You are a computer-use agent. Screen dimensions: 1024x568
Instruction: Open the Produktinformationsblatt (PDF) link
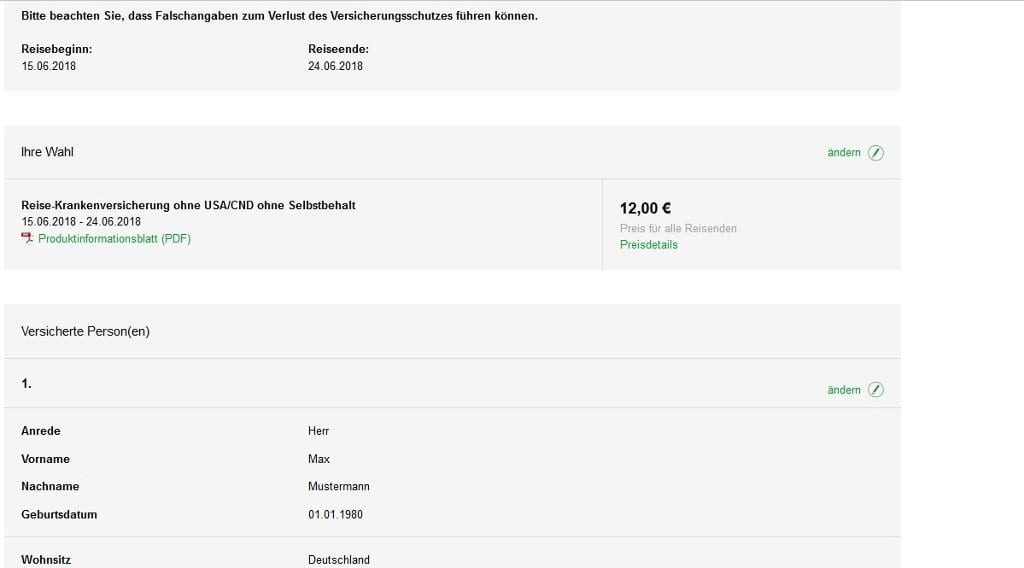[114, 239]
